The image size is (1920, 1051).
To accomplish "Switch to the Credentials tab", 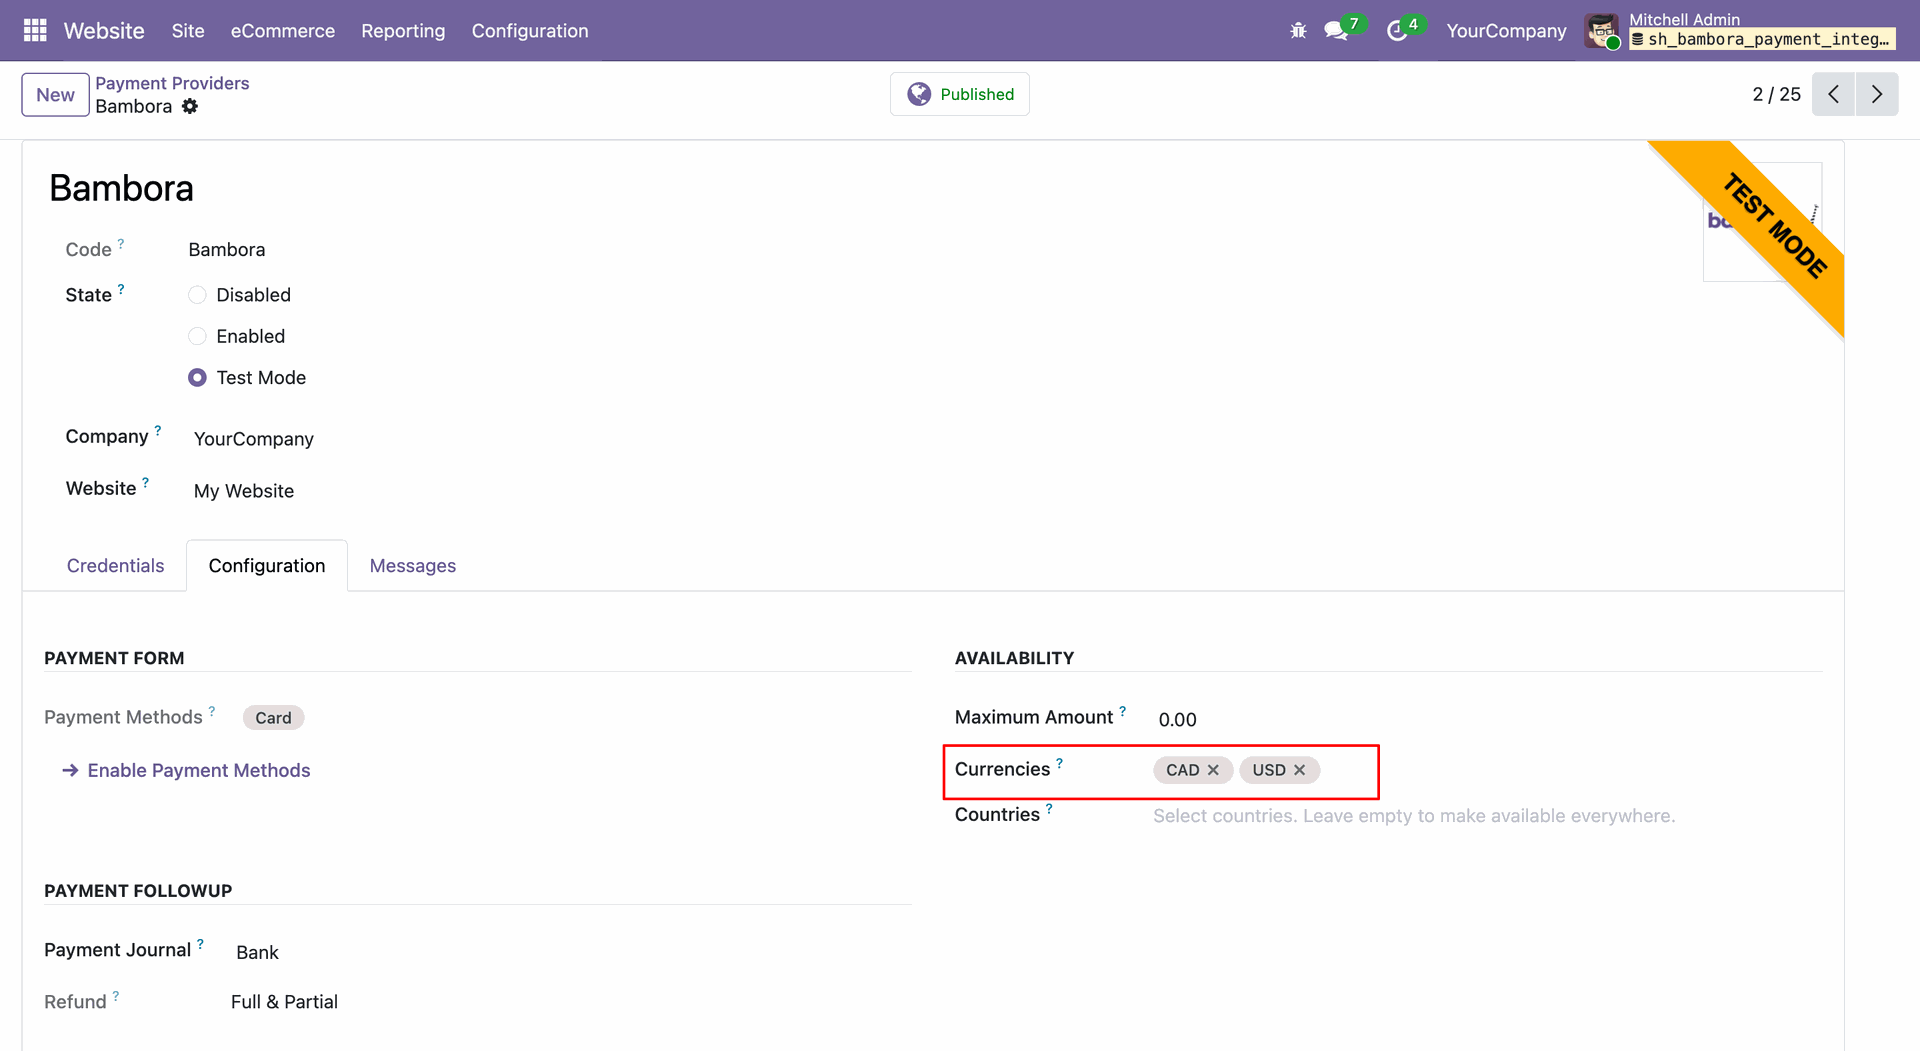I will click(x=116, y=566).
